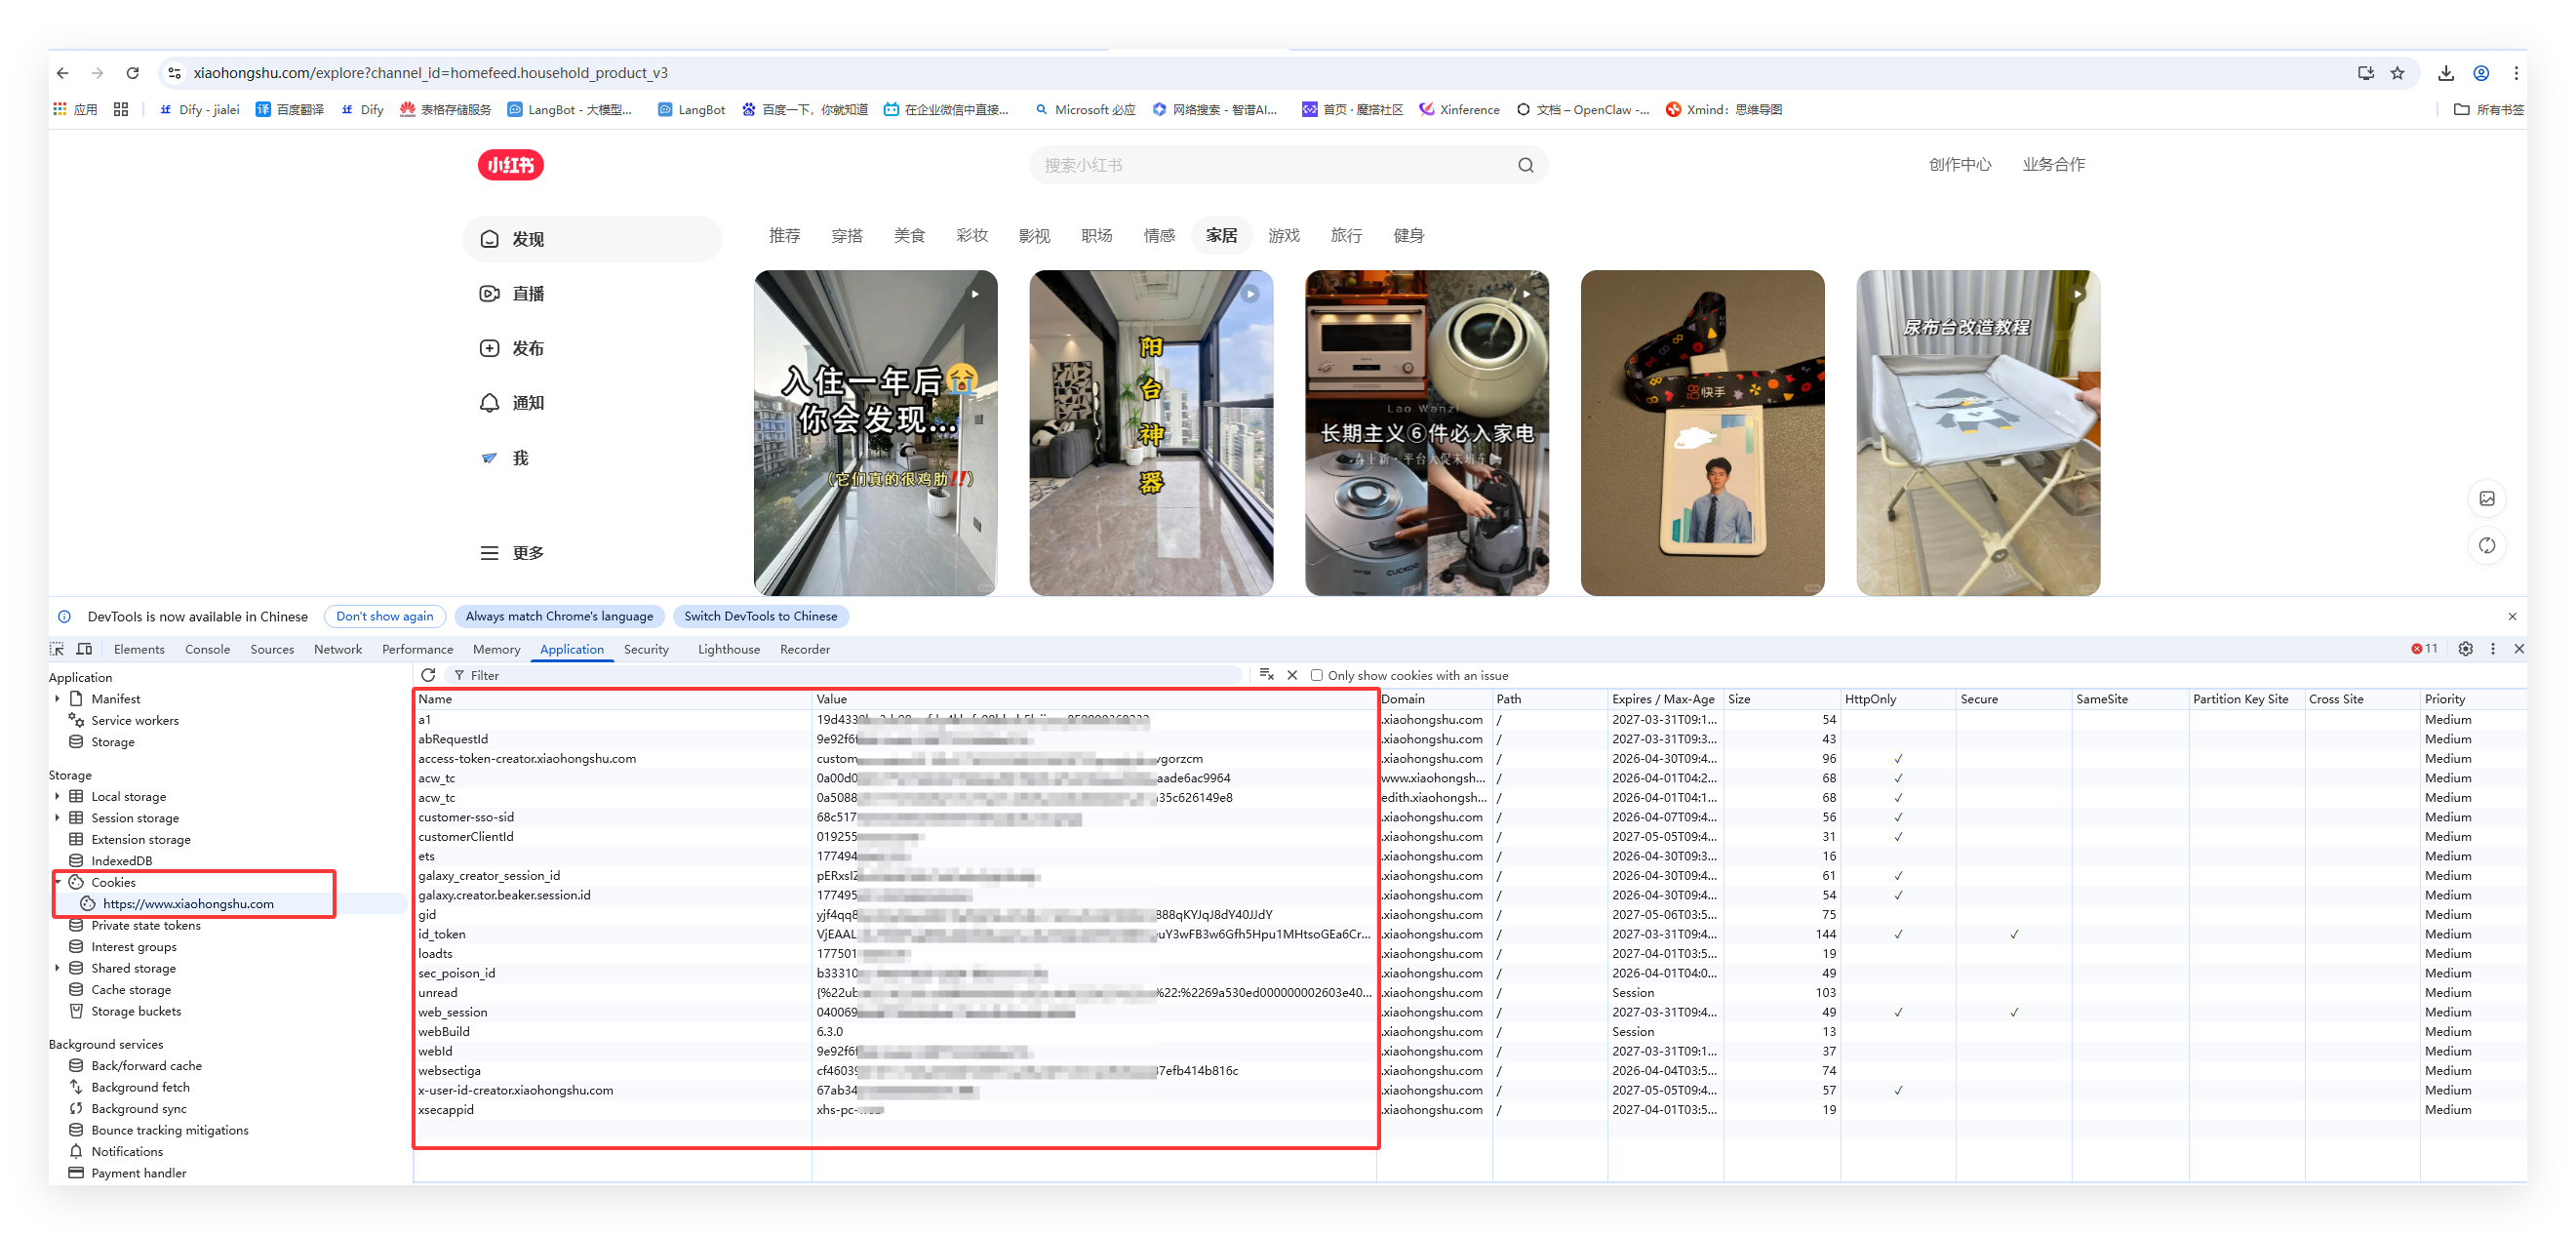2576x1234 pixels.
Task: Open the 更多 menu in the sidebar
Action: (512, 553)
